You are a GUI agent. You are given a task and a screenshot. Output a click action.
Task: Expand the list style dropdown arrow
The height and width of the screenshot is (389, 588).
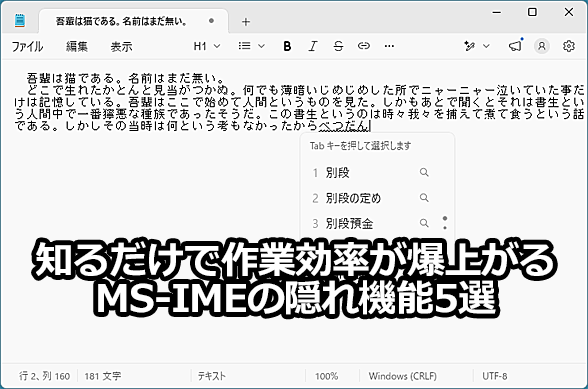pyautogui.click(x=261, y=46)
